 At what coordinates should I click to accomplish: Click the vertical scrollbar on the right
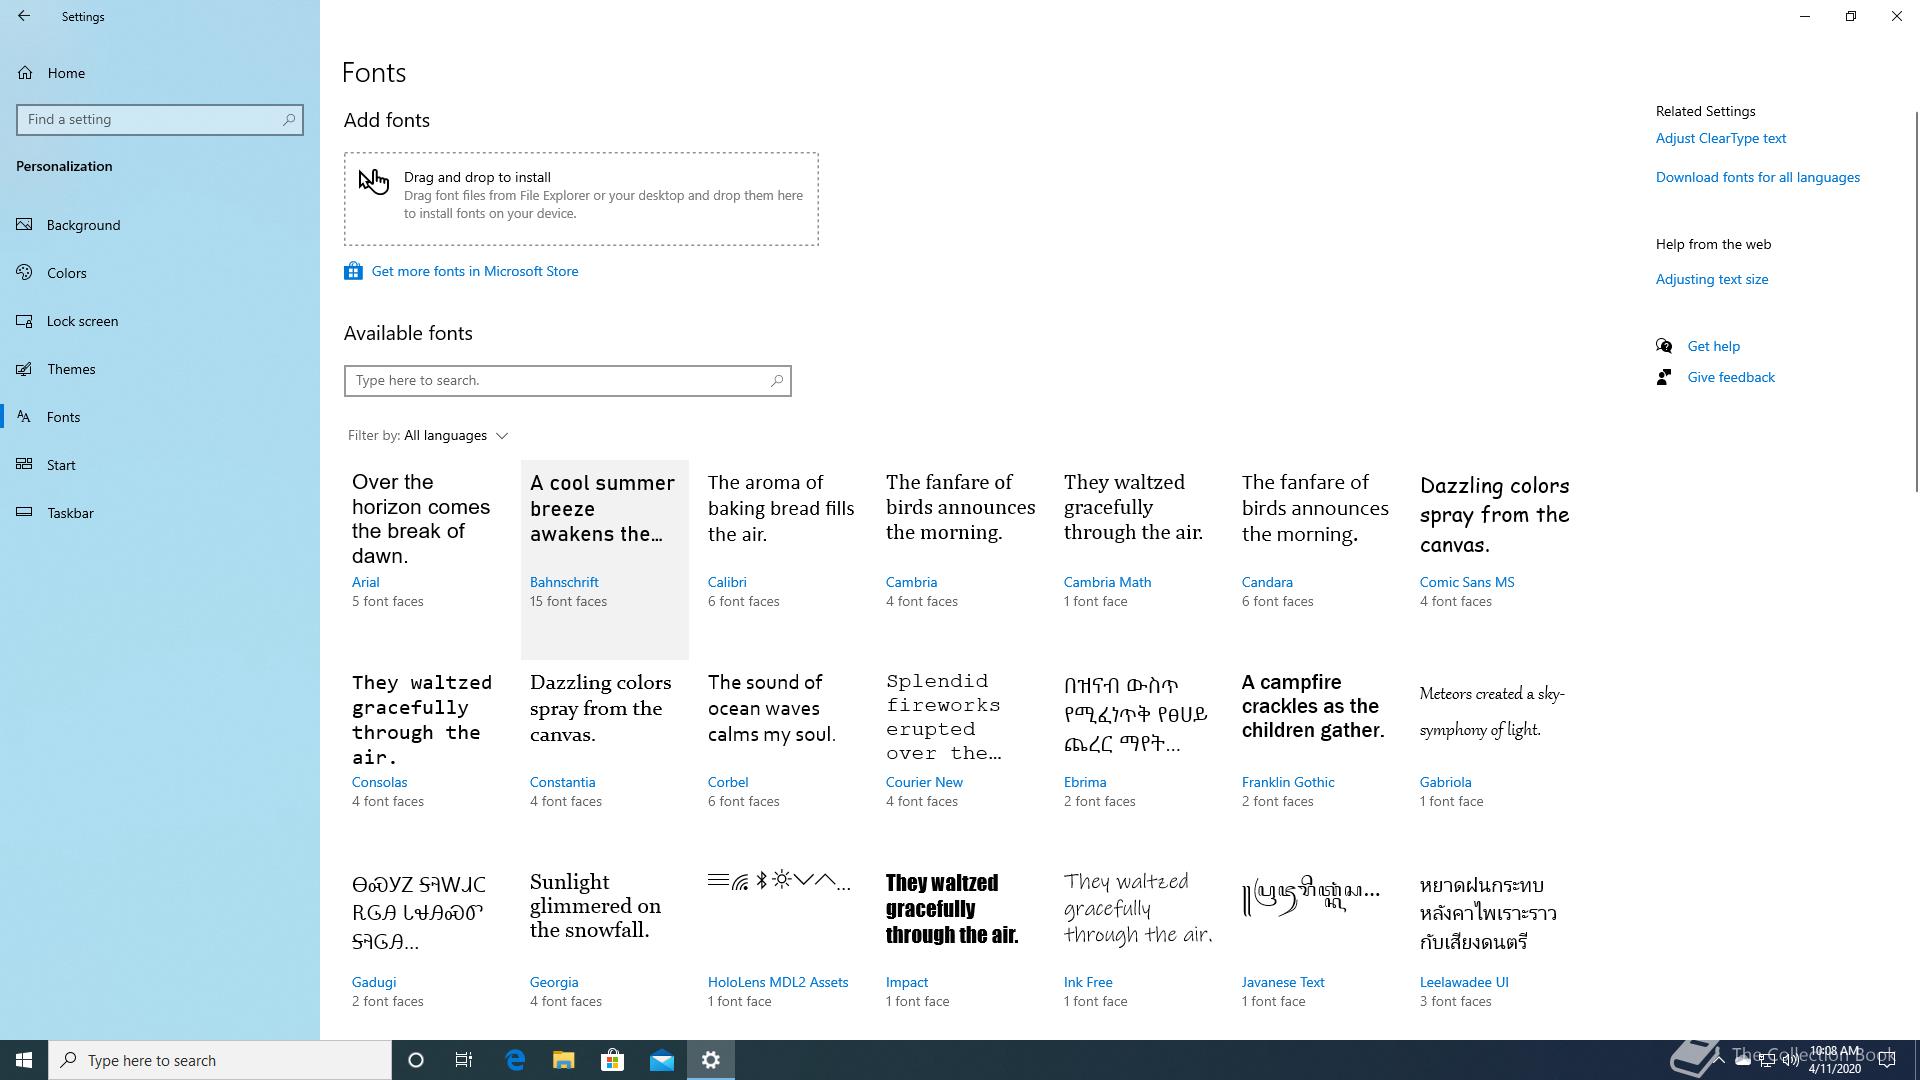1917,300
